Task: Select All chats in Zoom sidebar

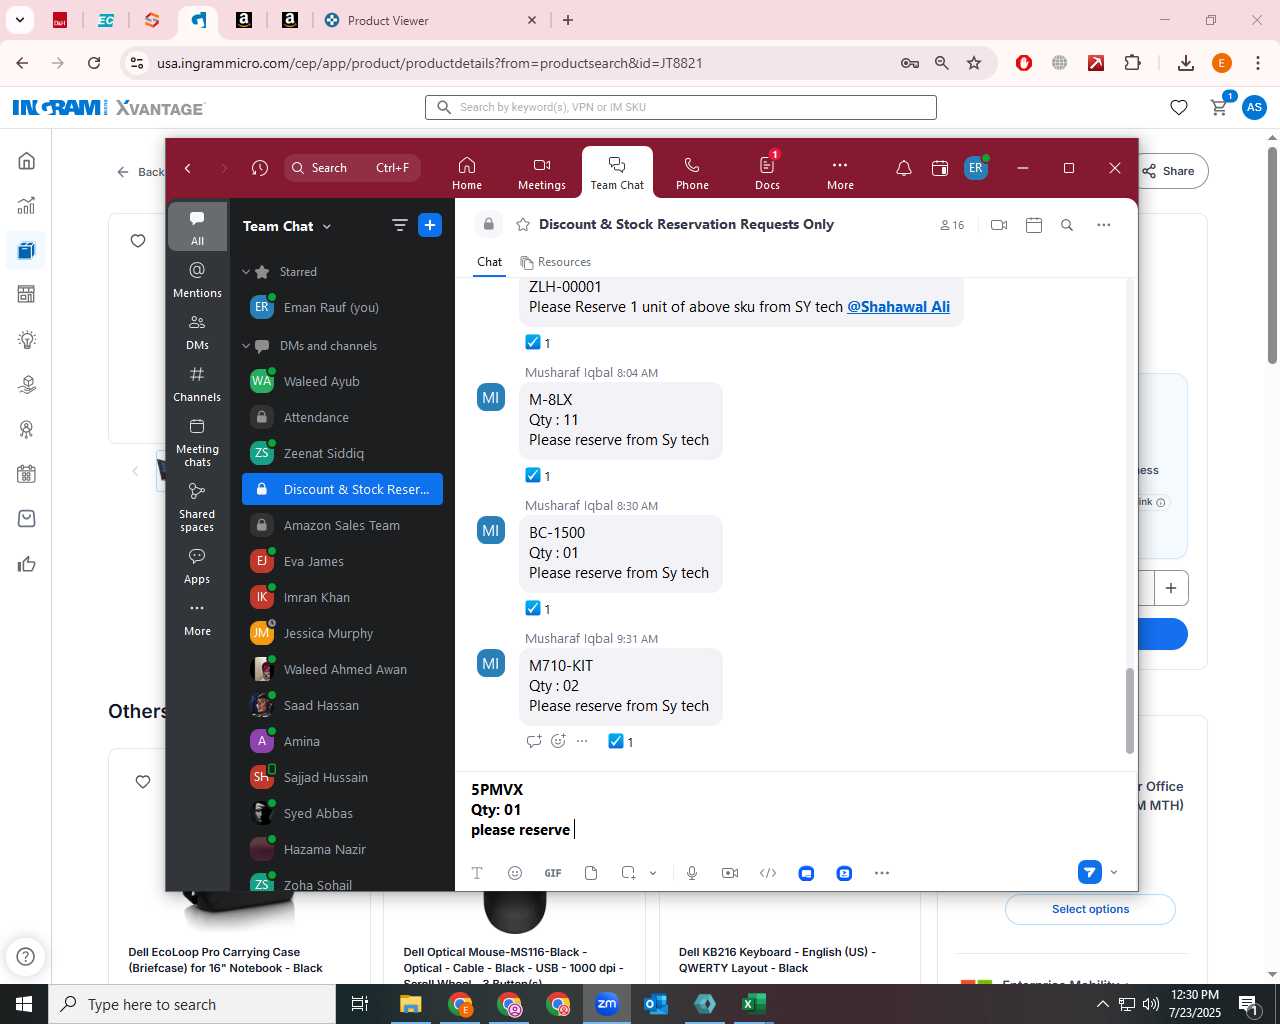Action: click(x=197, y=227)
